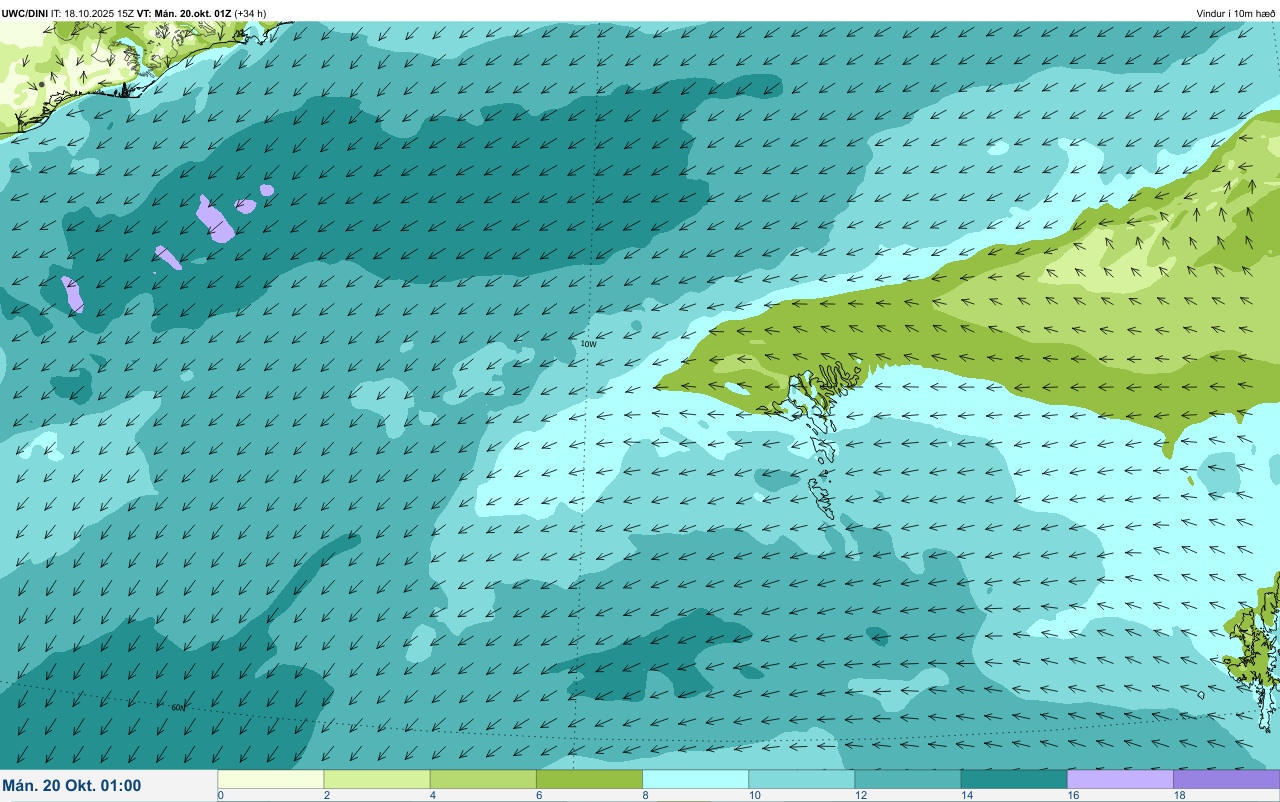Click the purple legend swatch above 18
1280x802 pixels.
pyautogui.click(x=1226, y=779)
